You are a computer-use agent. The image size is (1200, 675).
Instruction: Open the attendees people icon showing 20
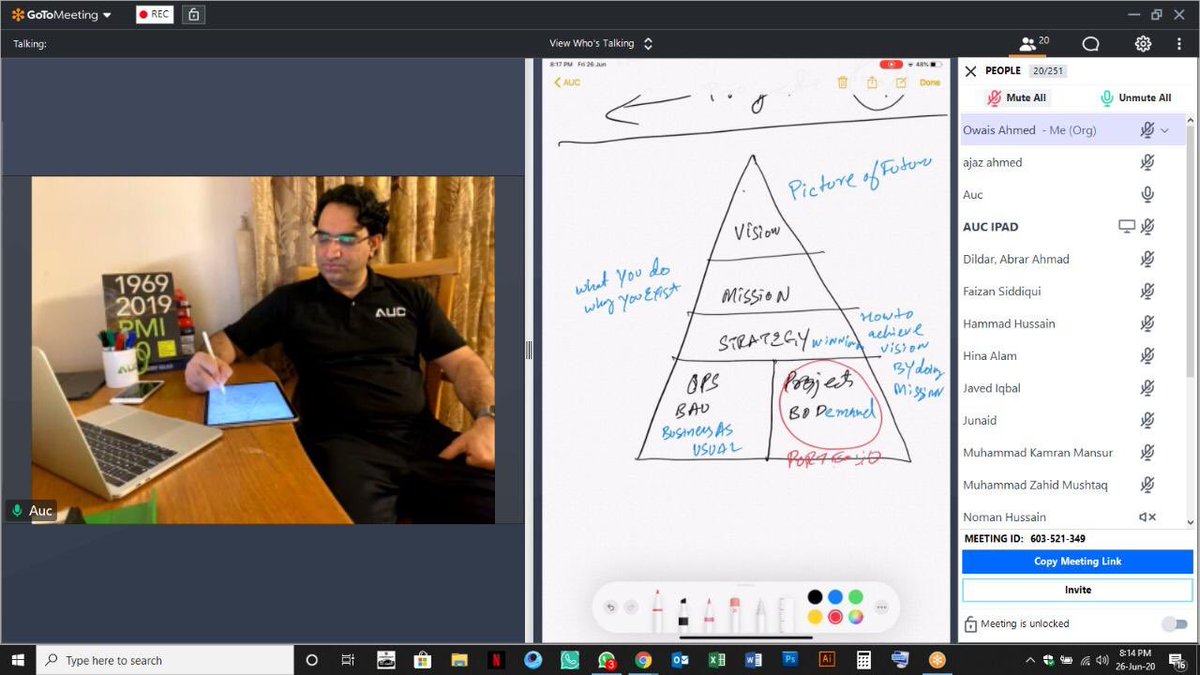(x=1033, y=43)
